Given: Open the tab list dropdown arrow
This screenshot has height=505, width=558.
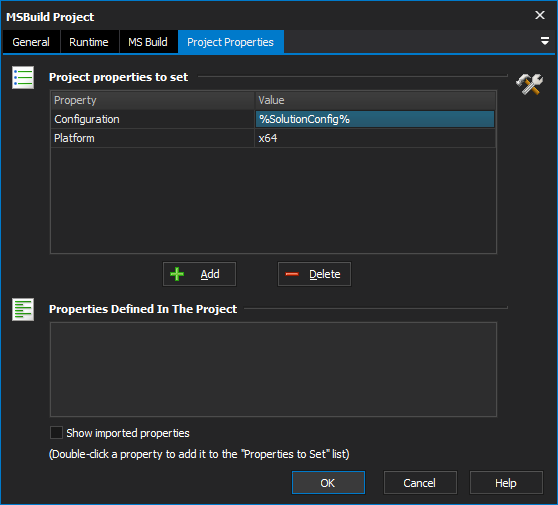Looking at the screenshot, I should coord(544,41).
